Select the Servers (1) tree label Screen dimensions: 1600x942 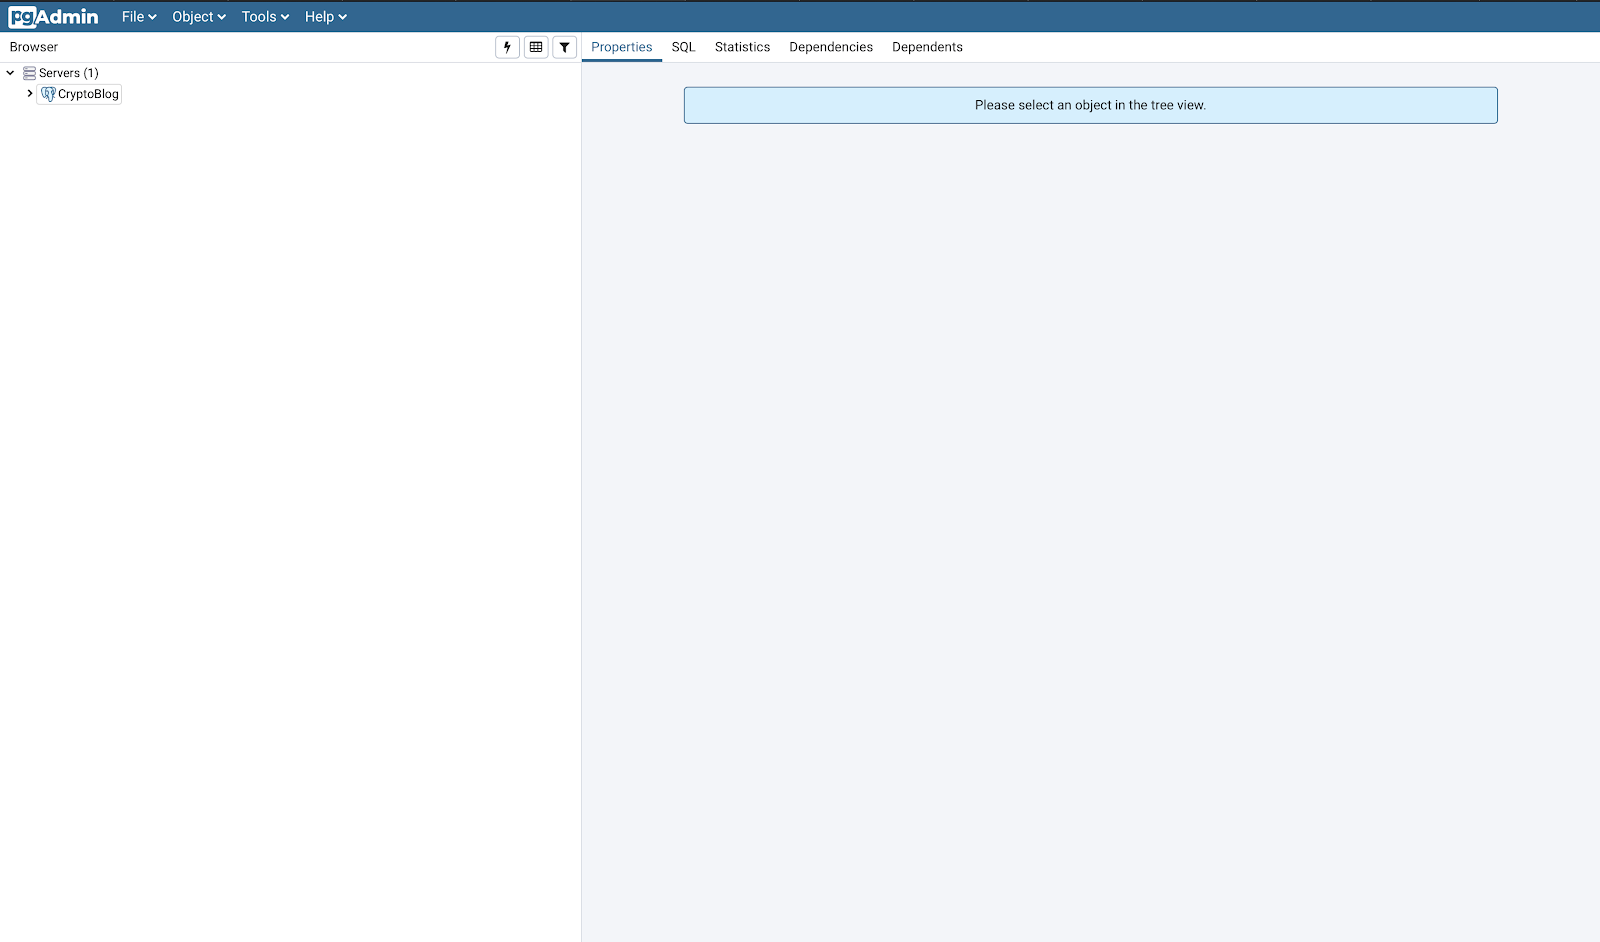(68, 73)
